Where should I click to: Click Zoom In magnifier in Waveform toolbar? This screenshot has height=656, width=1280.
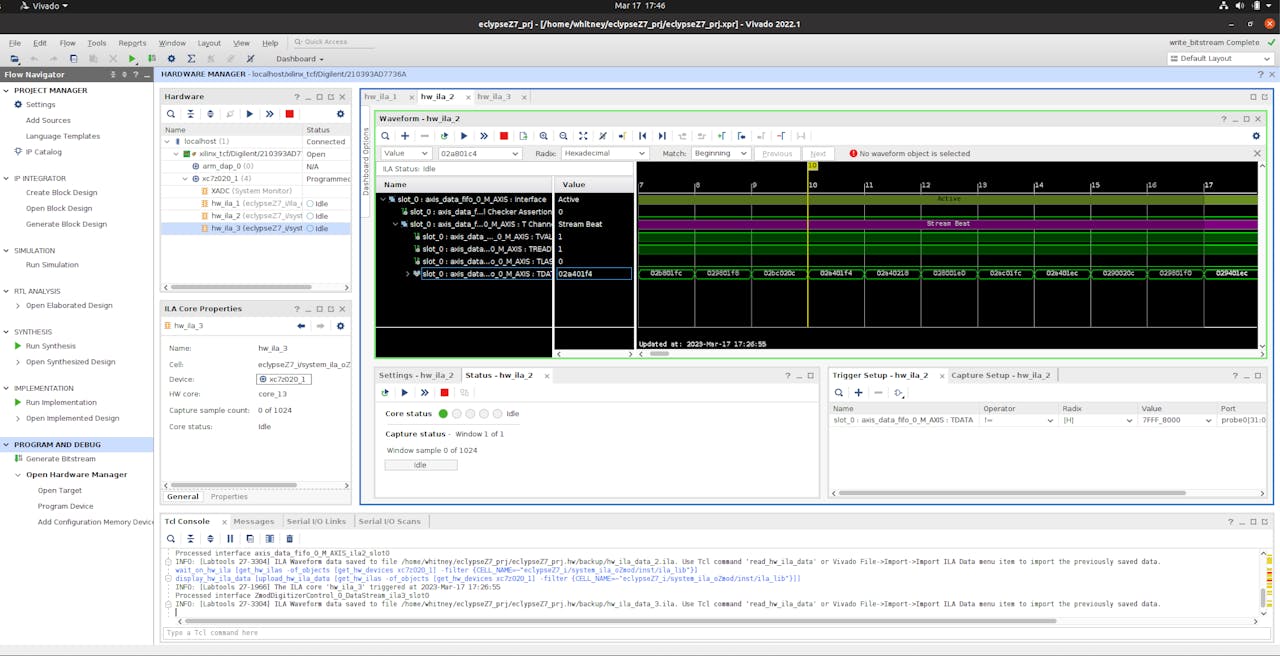(x=544, y=136)
